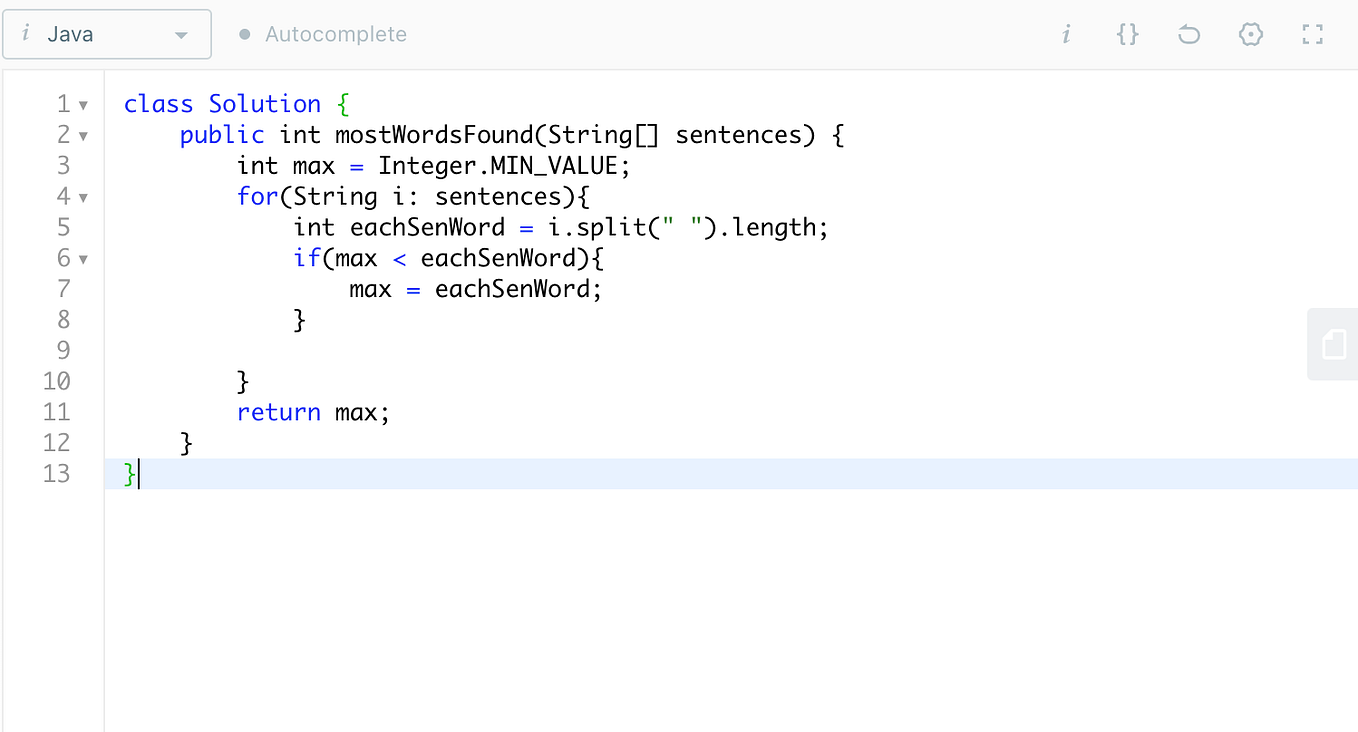The height and width of the screenshot is (732, 1358).
Task: Fold the if block on line 6
Action: point(83,259)
